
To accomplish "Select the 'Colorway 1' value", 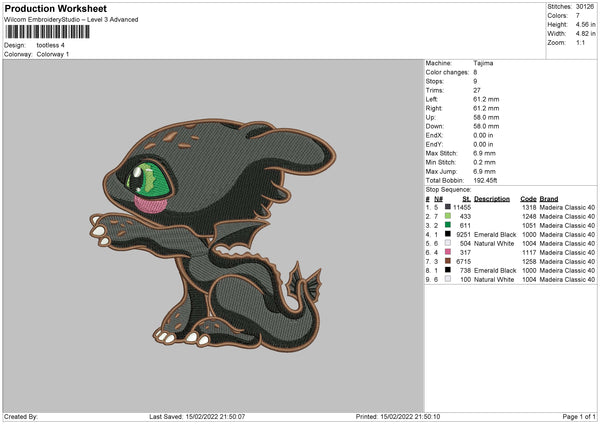I will (53, 54).
